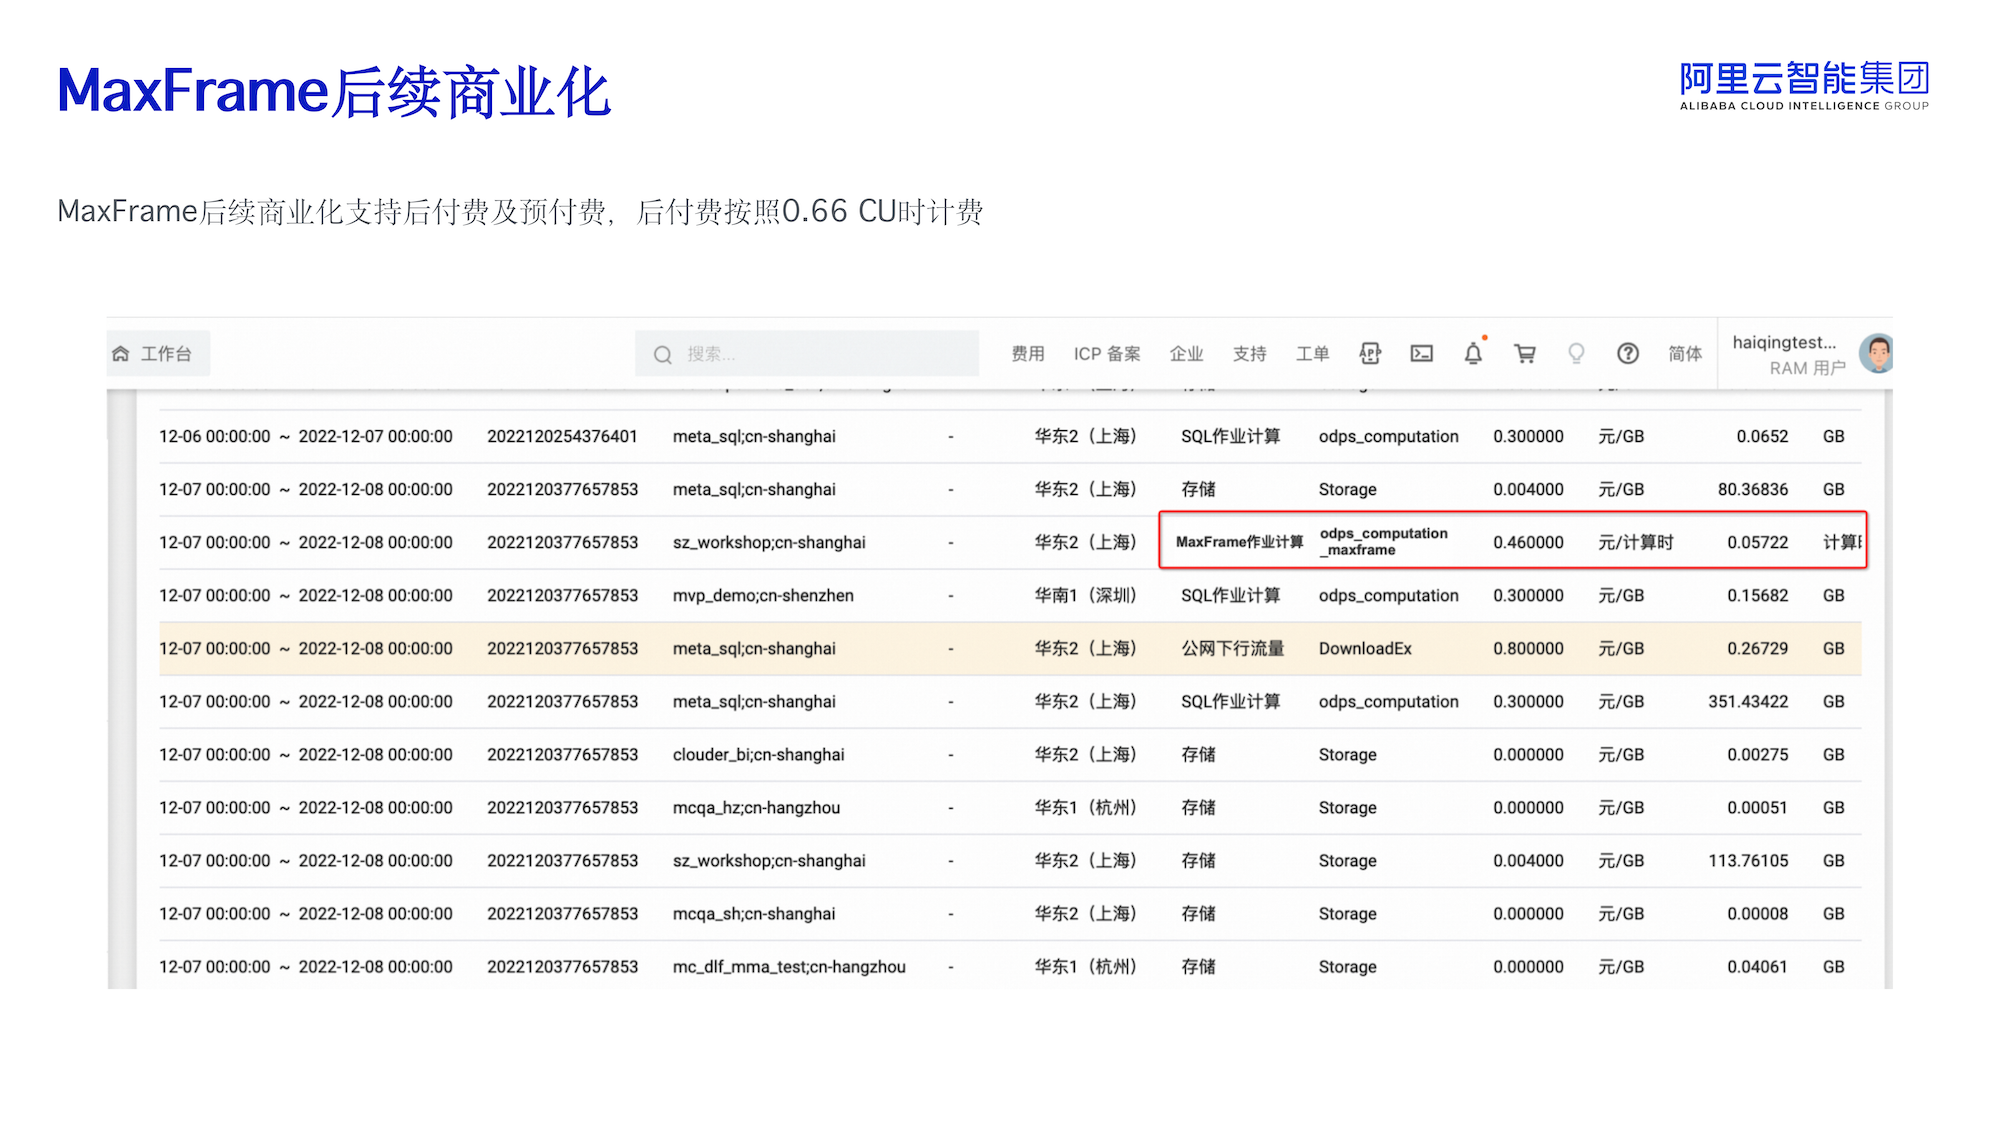2000x1125 pixels.
Task: Click the lightbulb tips icon
Action: click(1576, 353)
